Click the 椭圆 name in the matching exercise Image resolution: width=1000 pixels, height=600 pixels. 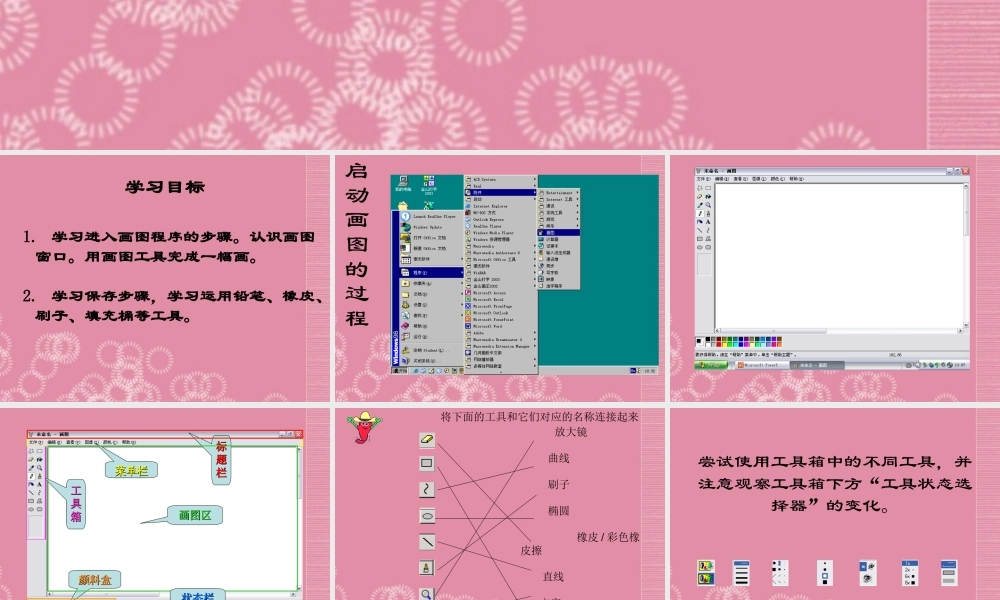click(x=559, y=511)
